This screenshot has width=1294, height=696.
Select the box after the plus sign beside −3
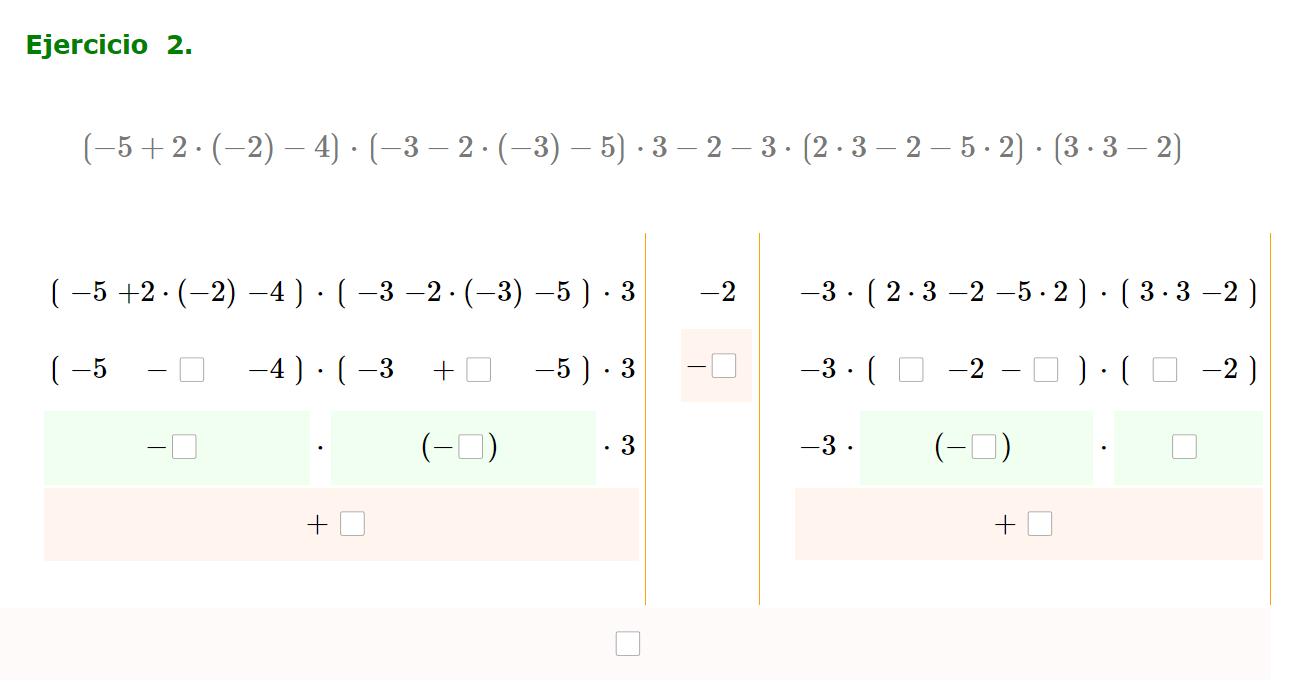(x=479, y=370)
